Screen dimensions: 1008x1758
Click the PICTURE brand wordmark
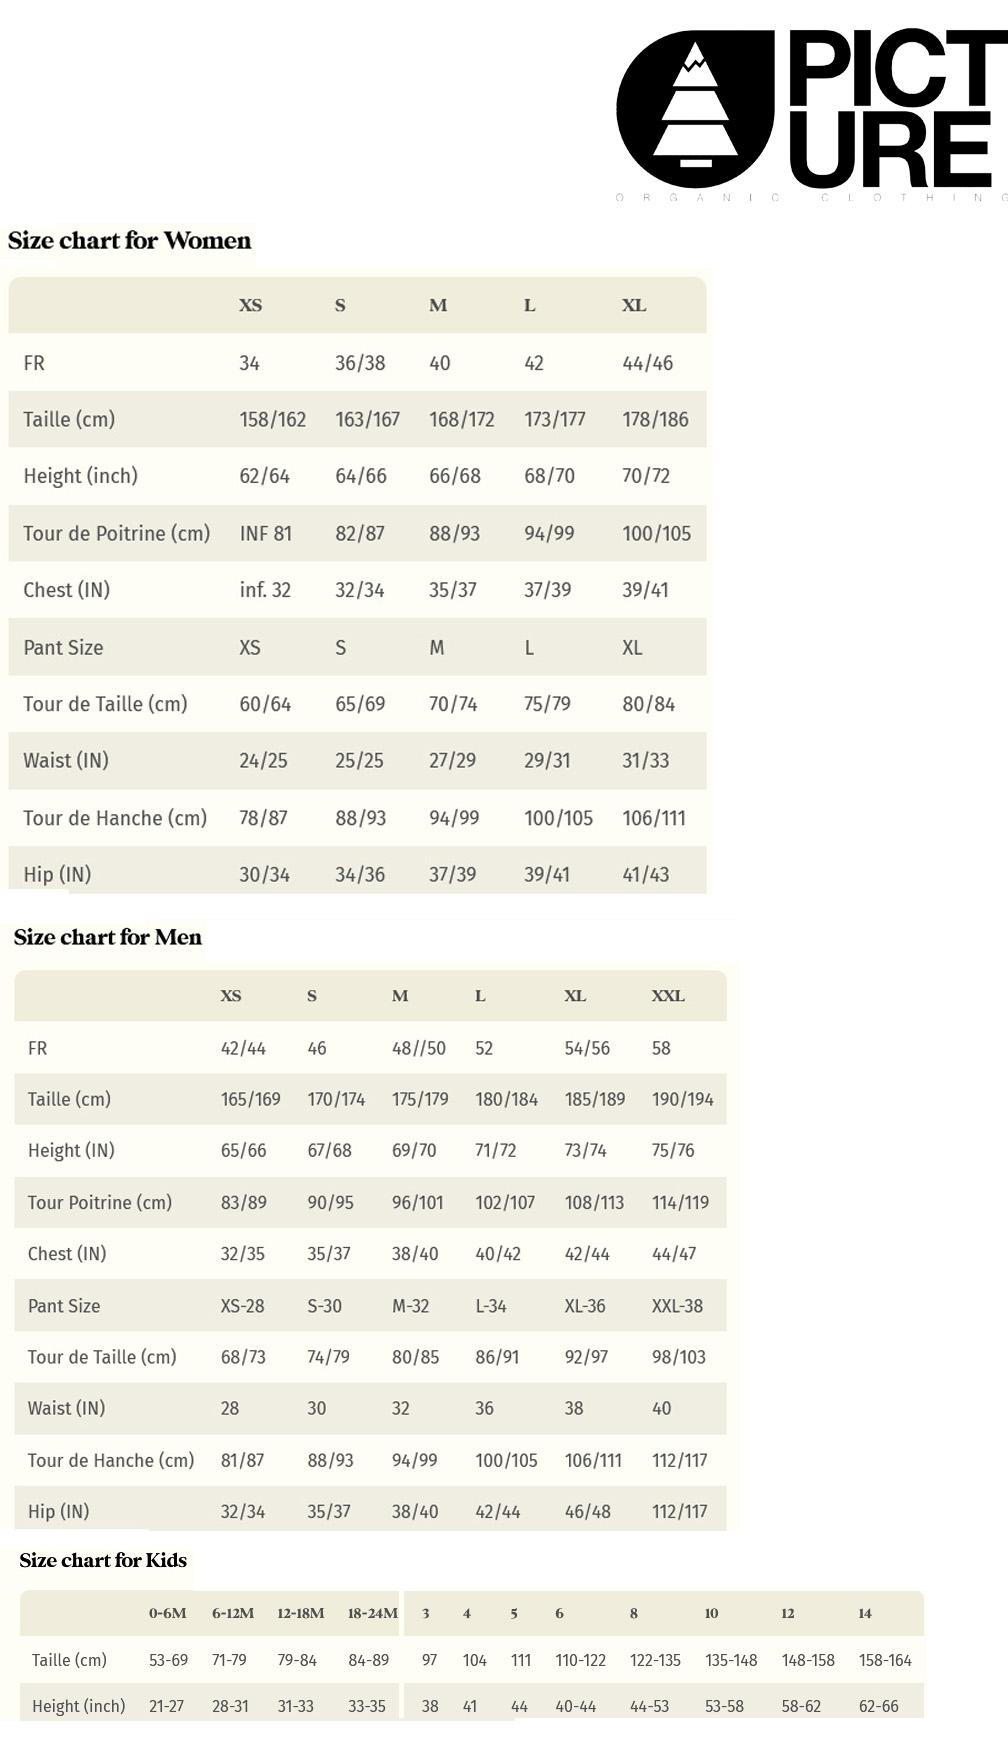point(897,108)
